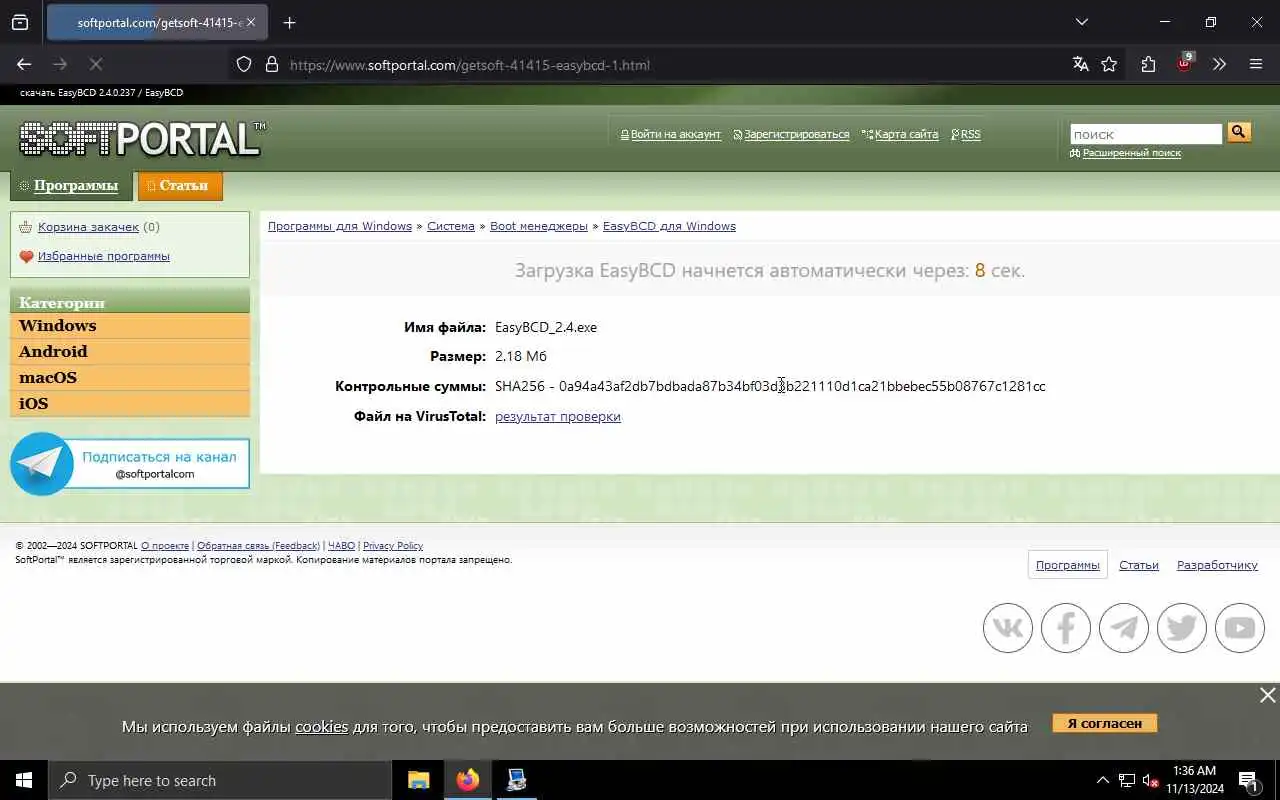This screenshot has height=800, width=1280.
Task: Open Разработчику footer link
Action: pyautogui.click(x=1217, y=565)
